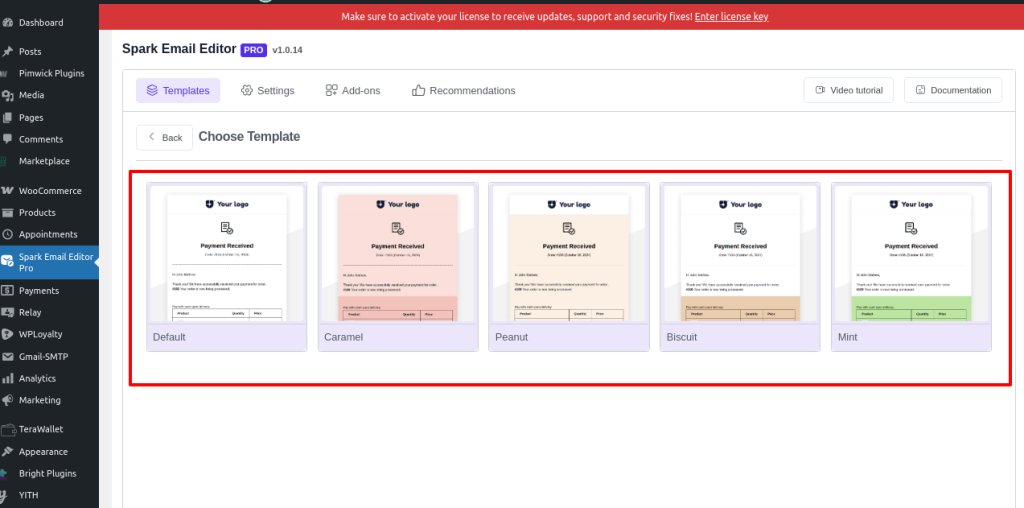Select the Default template thumbnail
Screen dimensions: 1024x508
(227, 253)
